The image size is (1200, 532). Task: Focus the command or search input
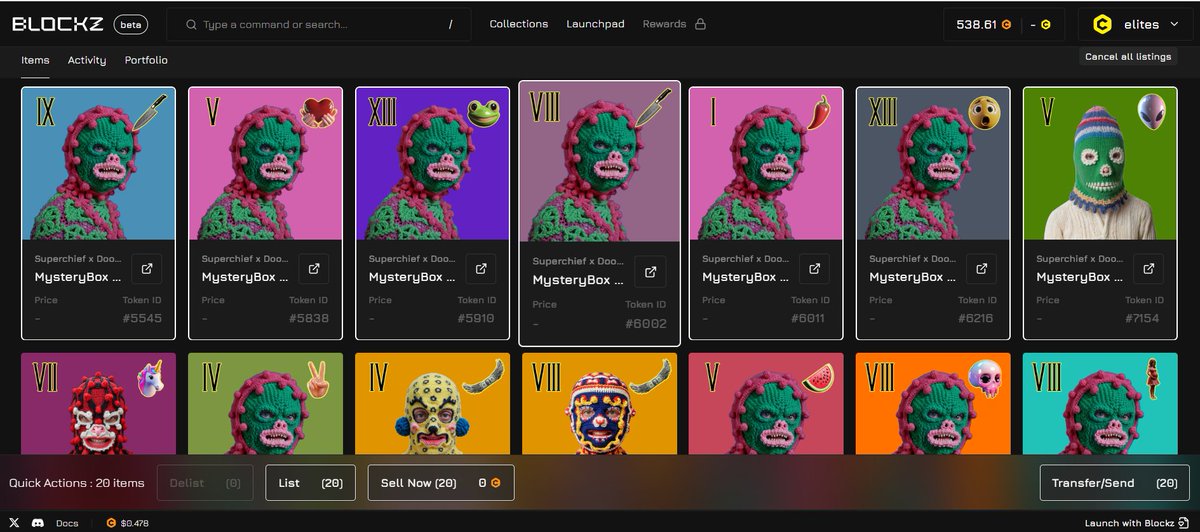(x=320, y=24)
